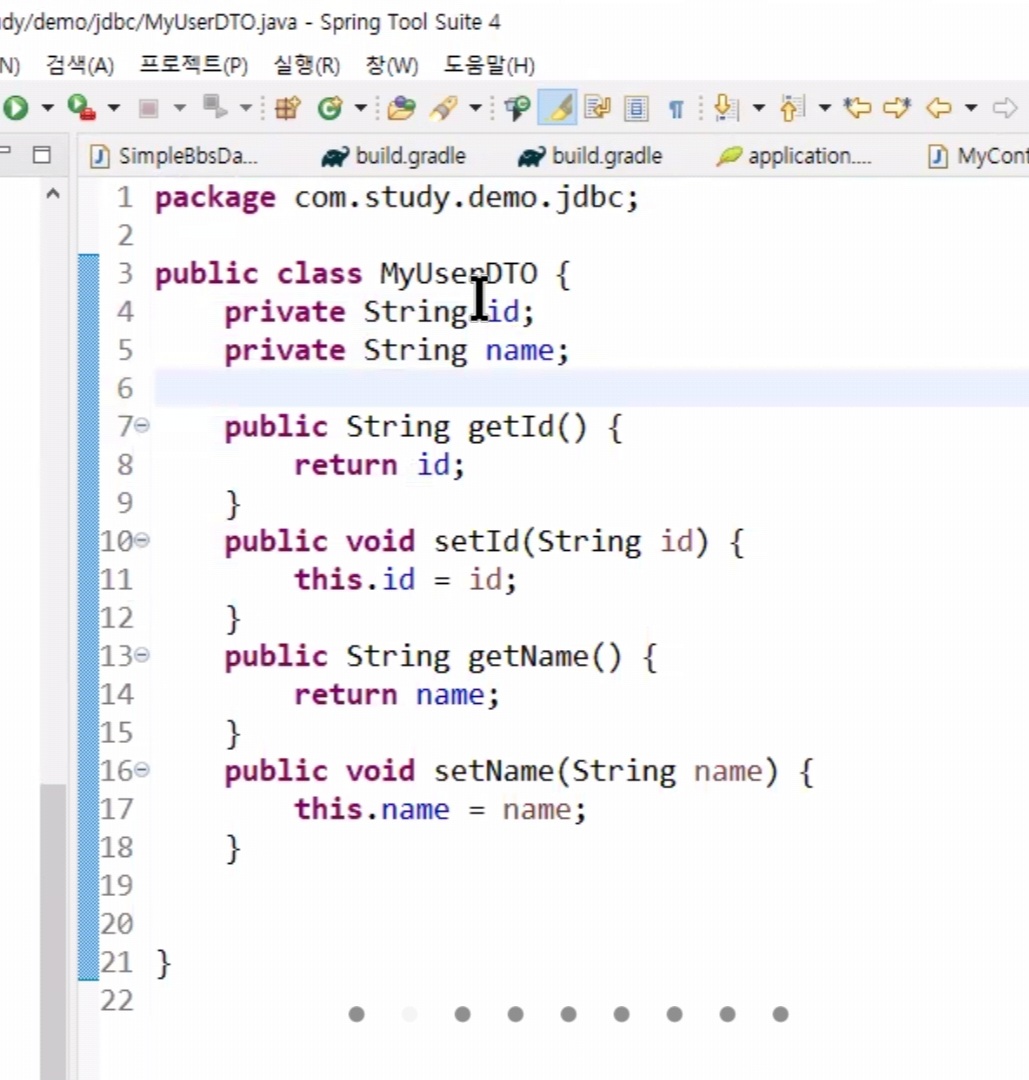Open Previous Annotation dropdown arrow
Image resolution: width=1029 pixels, height=1080 pixels.
point(824,108)
